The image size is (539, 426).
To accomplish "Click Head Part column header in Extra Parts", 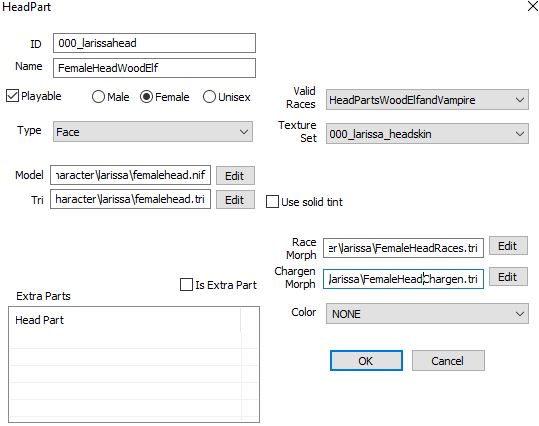I will coord(125,320).
